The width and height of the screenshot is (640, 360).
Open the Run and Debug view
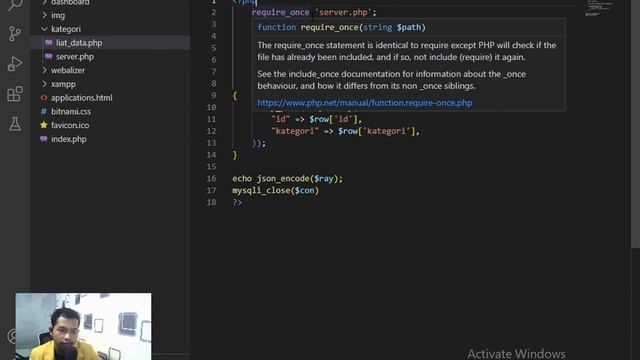15,64
